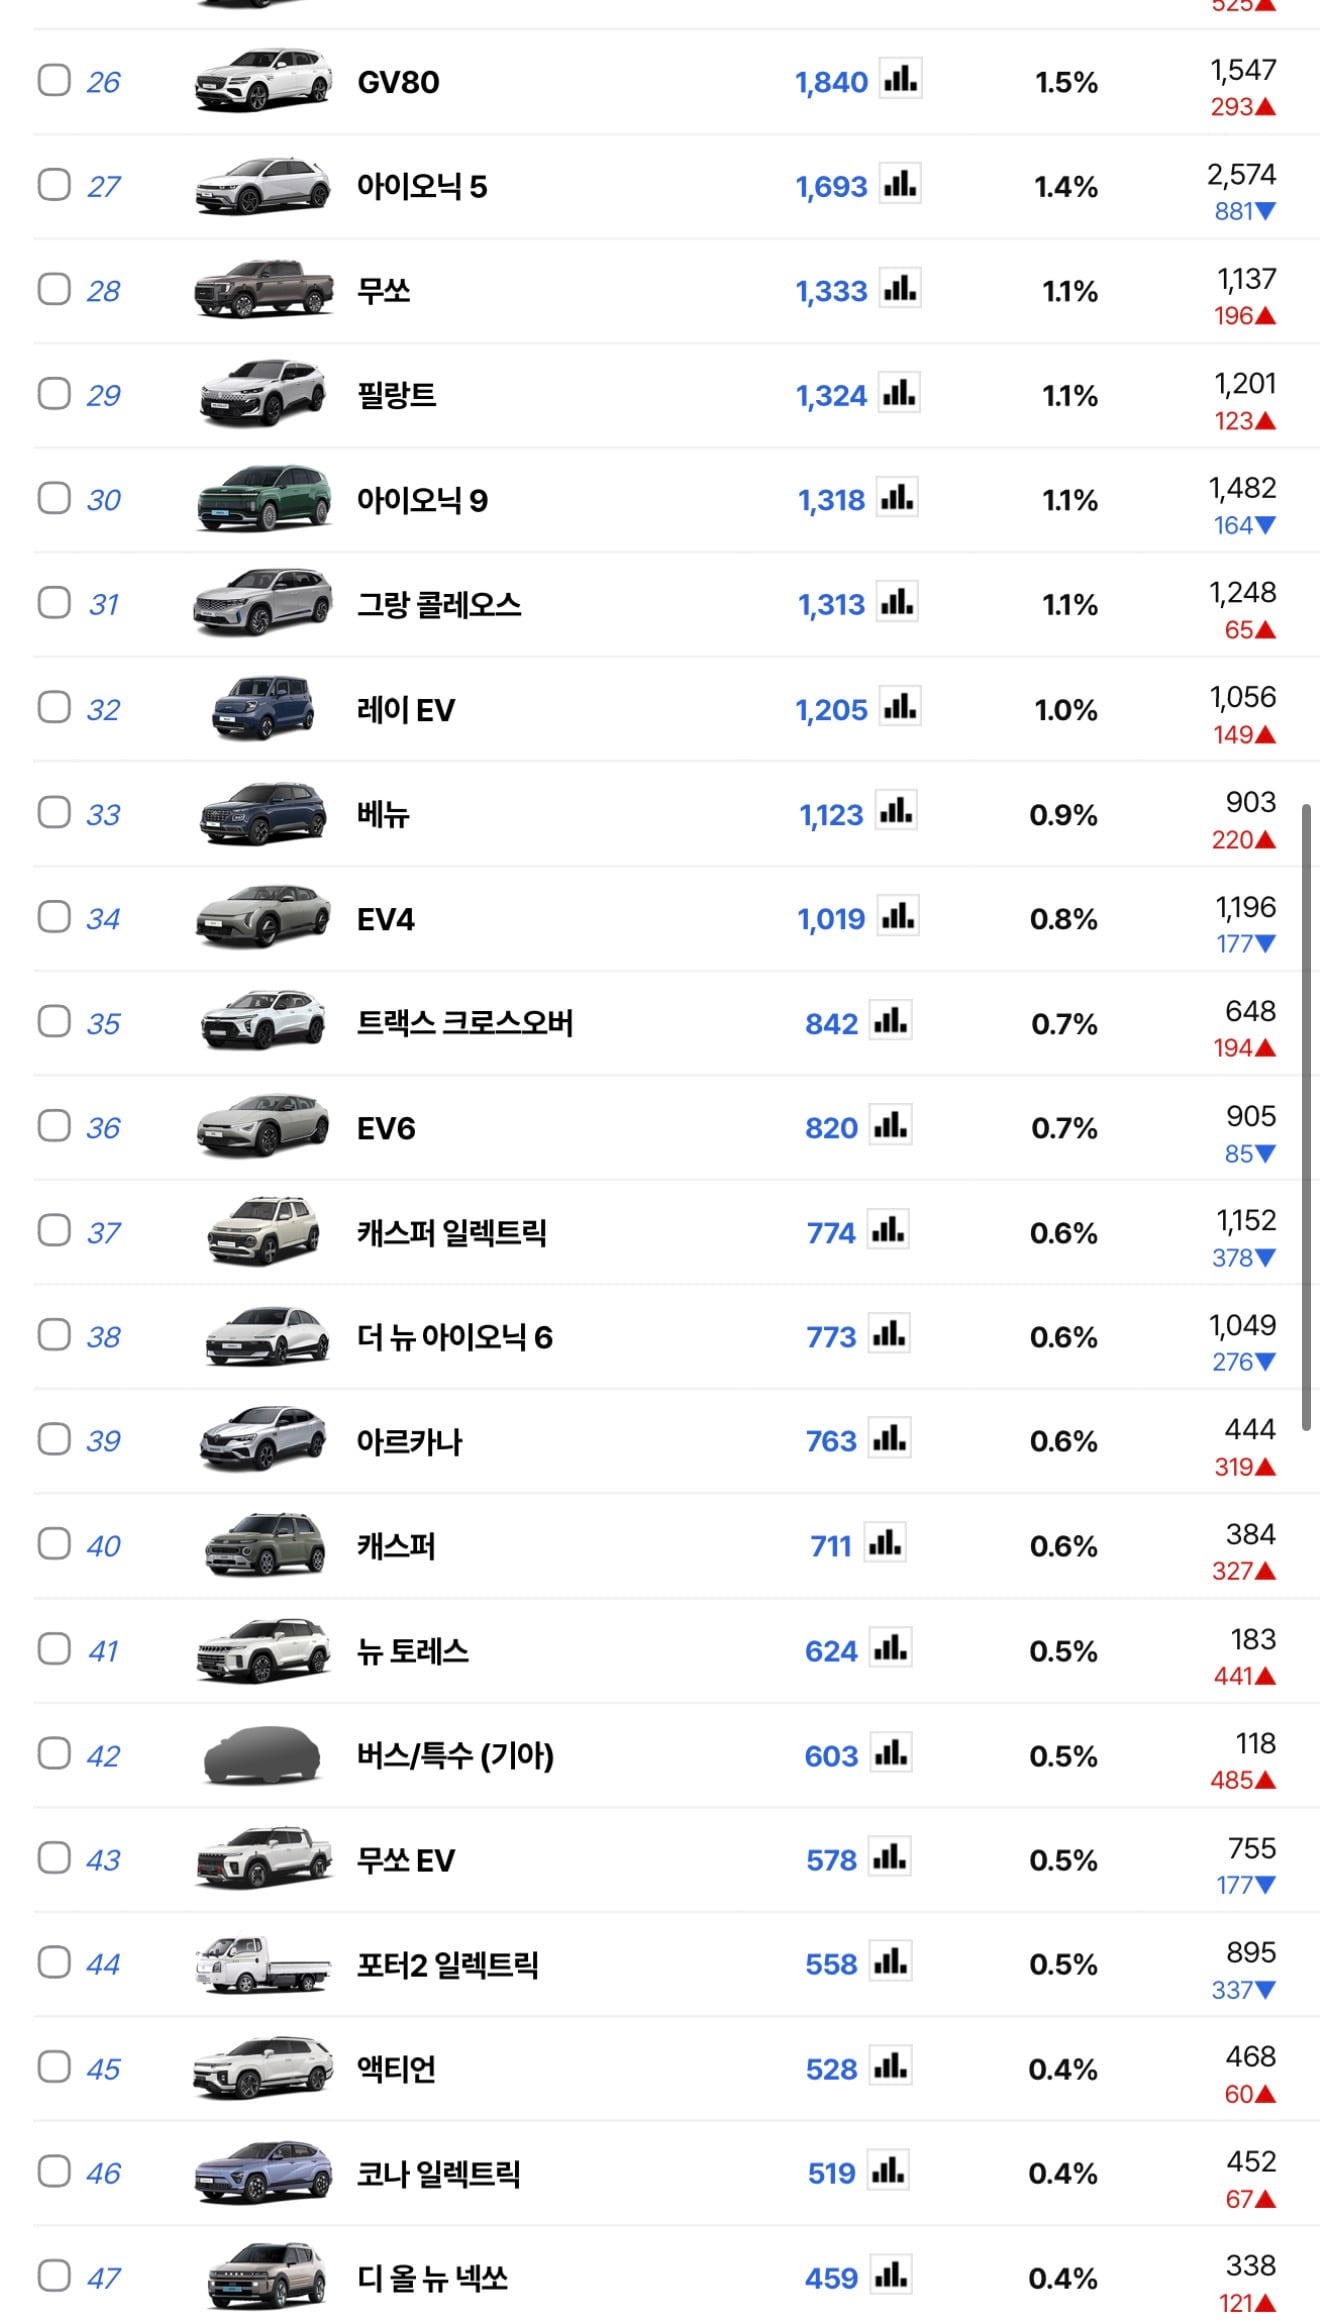Show the sales chart for 무쏘 EV
Viewport: 1320px width, 2321px height.
coord(889,1858)
